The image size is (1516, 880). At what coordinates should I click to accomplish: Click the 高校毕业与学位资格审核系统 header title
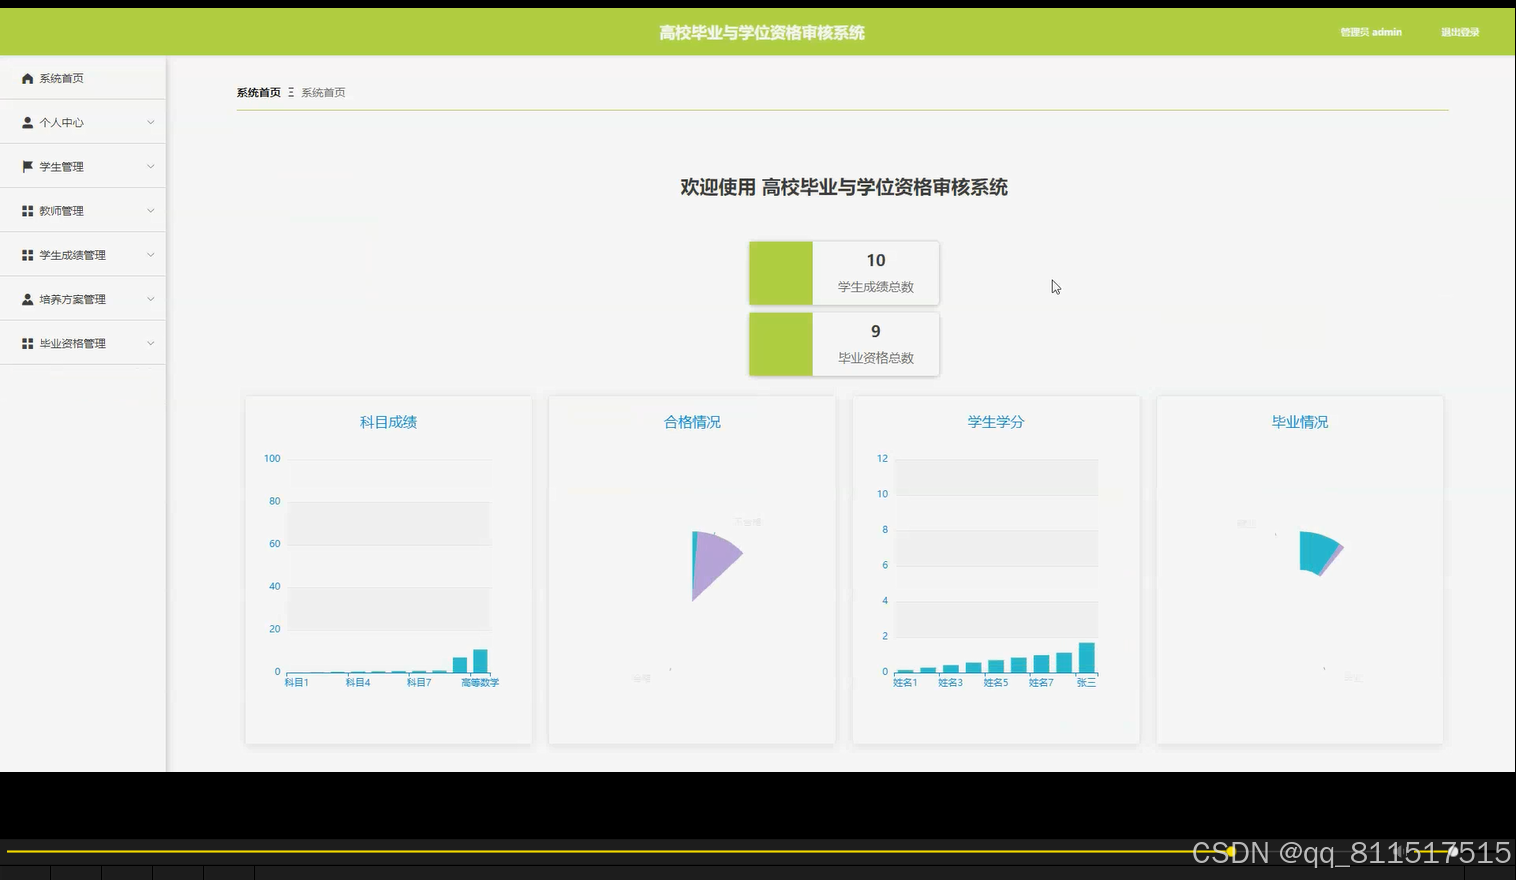[x=762, y=33]
